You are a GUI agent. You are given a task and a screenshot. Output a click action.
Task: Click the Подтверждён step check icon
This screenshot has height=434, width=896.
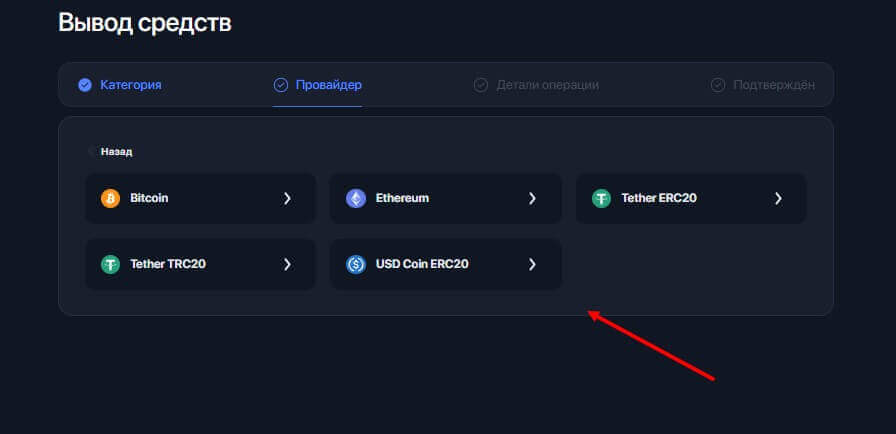click(x=717, y=85)
